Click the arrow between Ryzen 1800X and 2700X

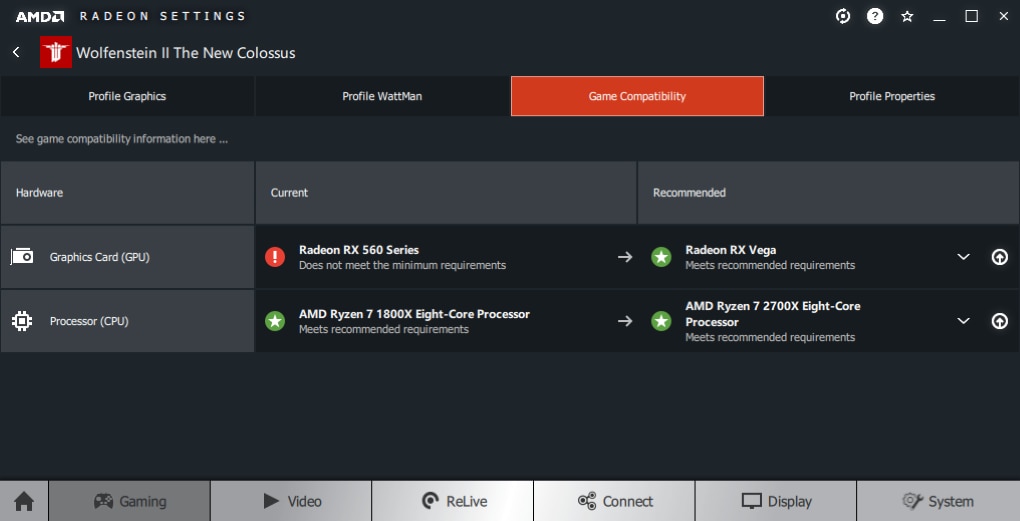(x=624, y=321)
